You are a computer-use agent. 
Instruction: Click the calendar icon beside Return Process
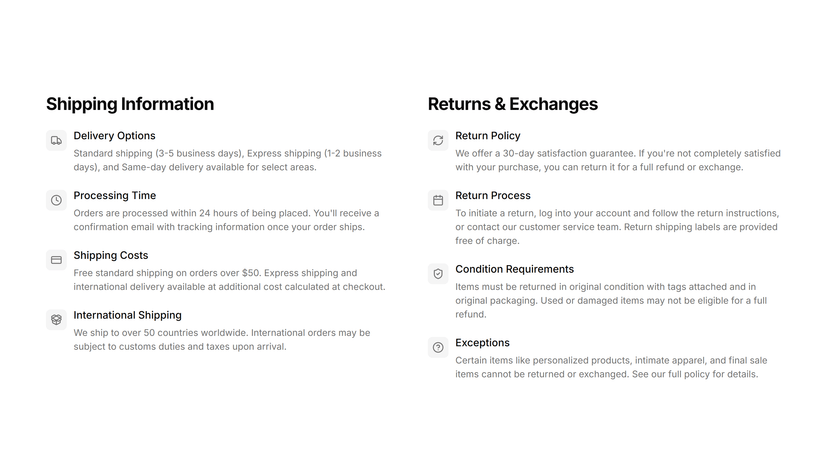pos(438,200)
